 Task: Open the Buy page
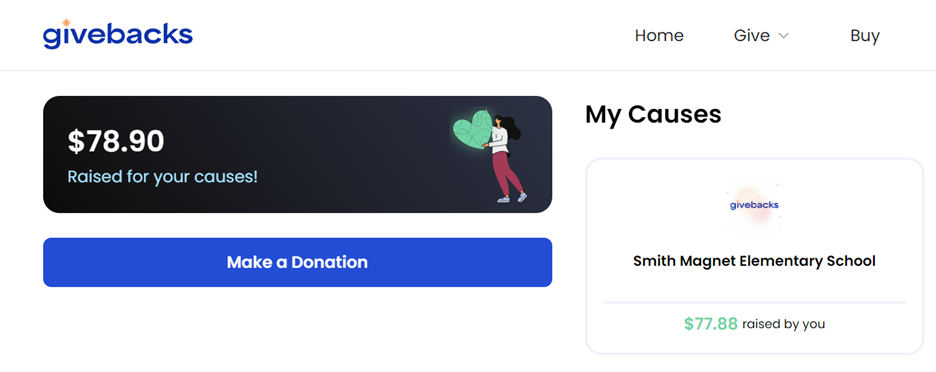pos(865,36)
